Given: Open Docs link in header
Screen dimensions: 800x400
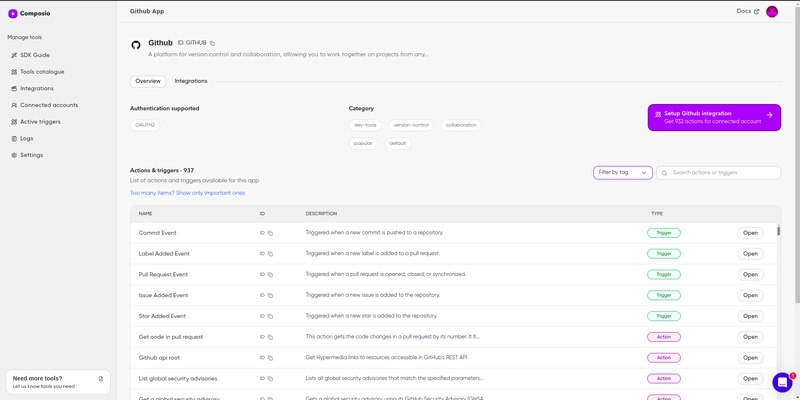Looking at the screenshot, I should 747,11.
